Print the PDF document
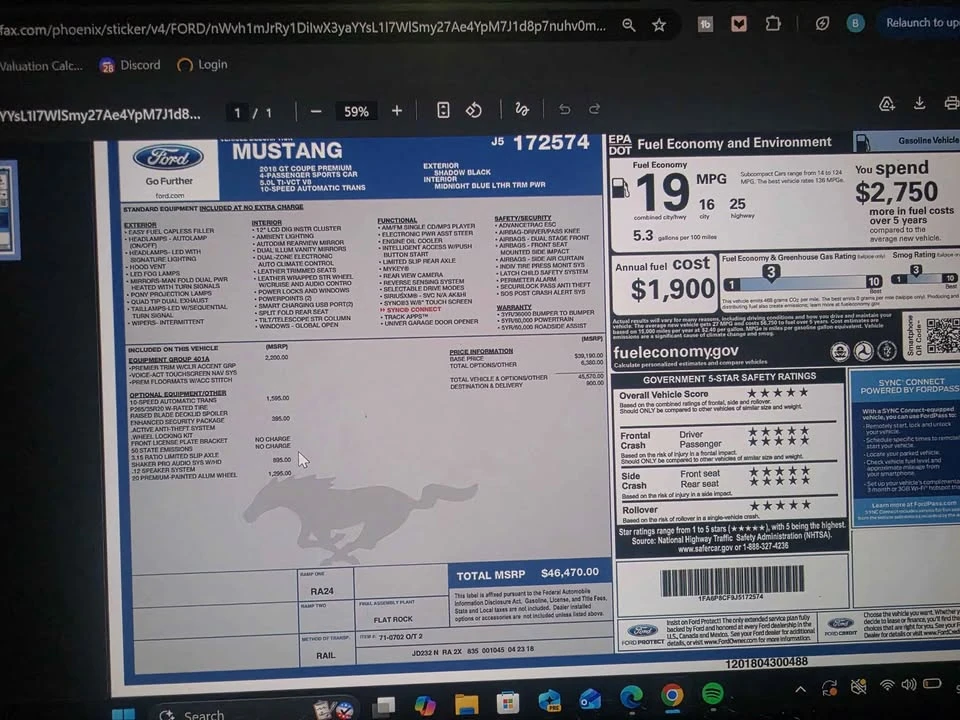Viewport: 960px width, 720px height. [951, 102]
